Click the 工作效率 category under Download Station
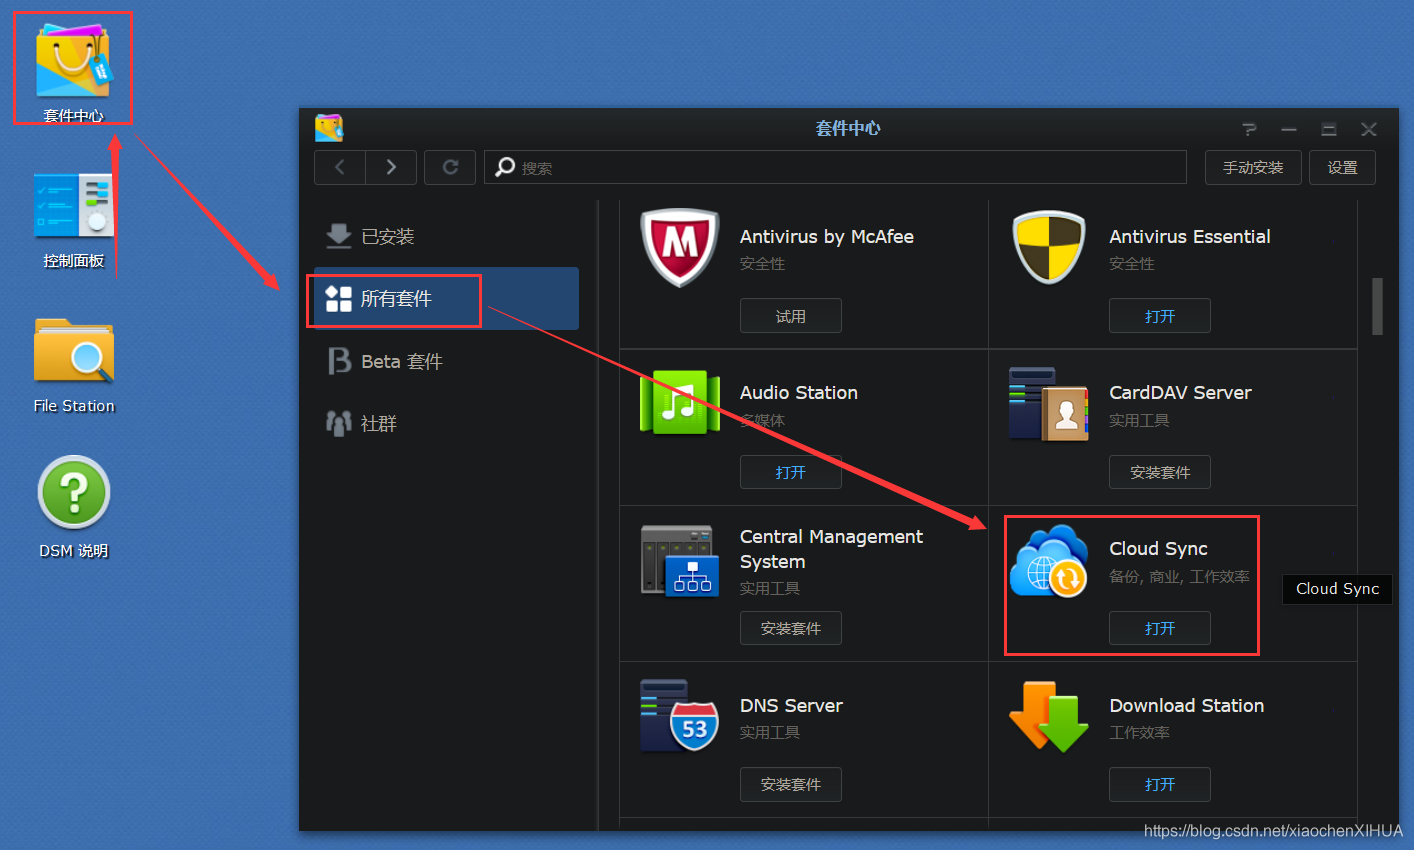 tap(1139, 733)
